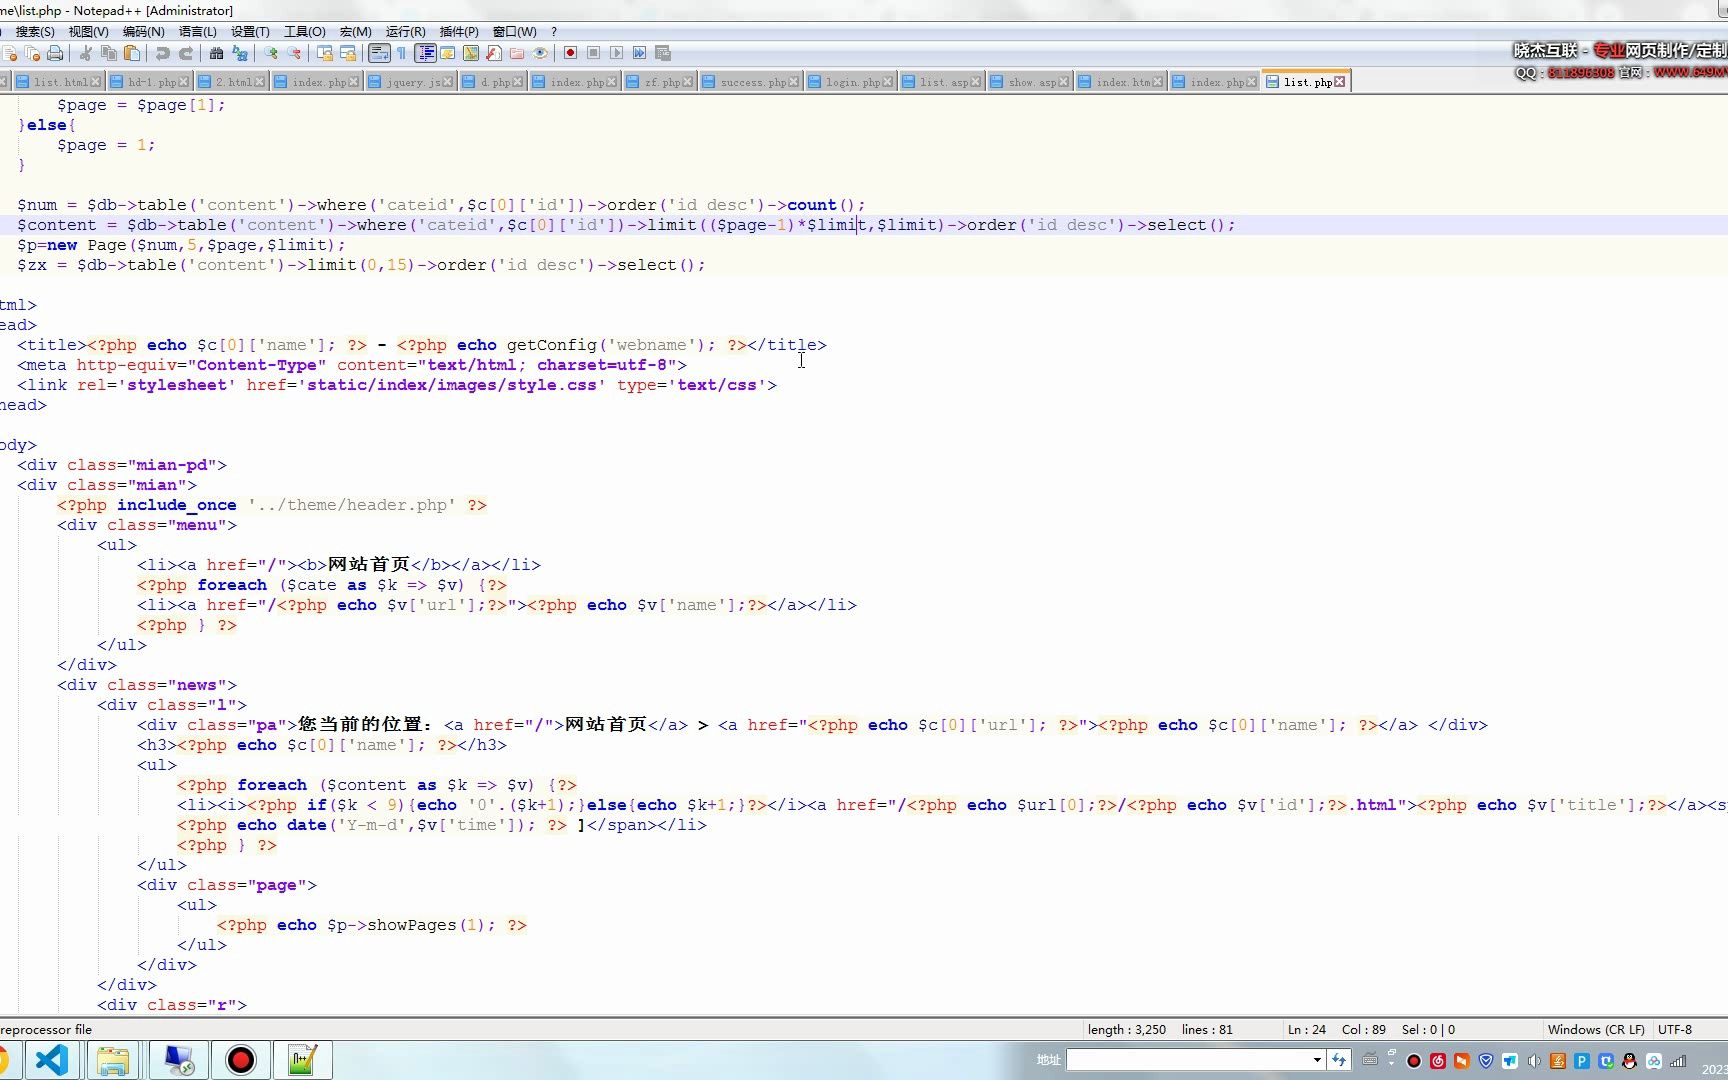Image resolution: width=1728 pixels, height=1080 pixels.
Task: Close the jquery.js tab
Action: (x=447, y=82)
